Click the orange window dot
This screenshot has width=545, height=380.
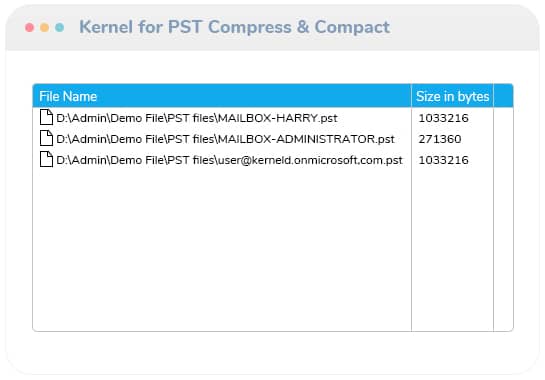tap(44, 27)
